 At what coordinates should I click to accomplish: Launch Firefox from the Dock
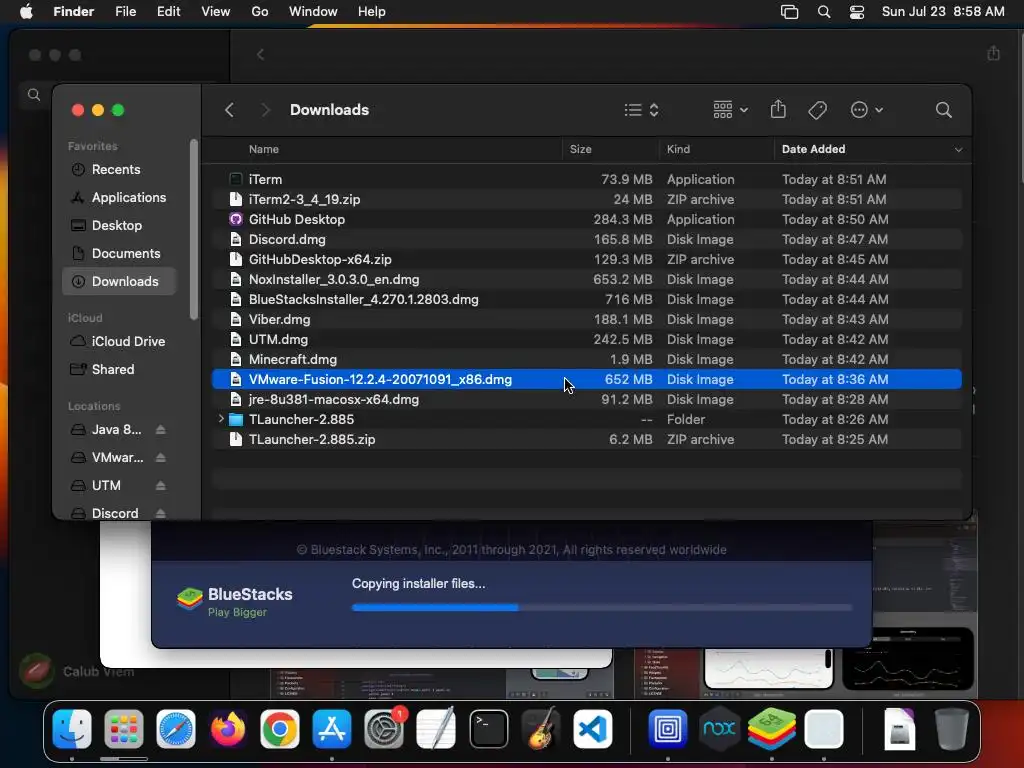[227, 729]
